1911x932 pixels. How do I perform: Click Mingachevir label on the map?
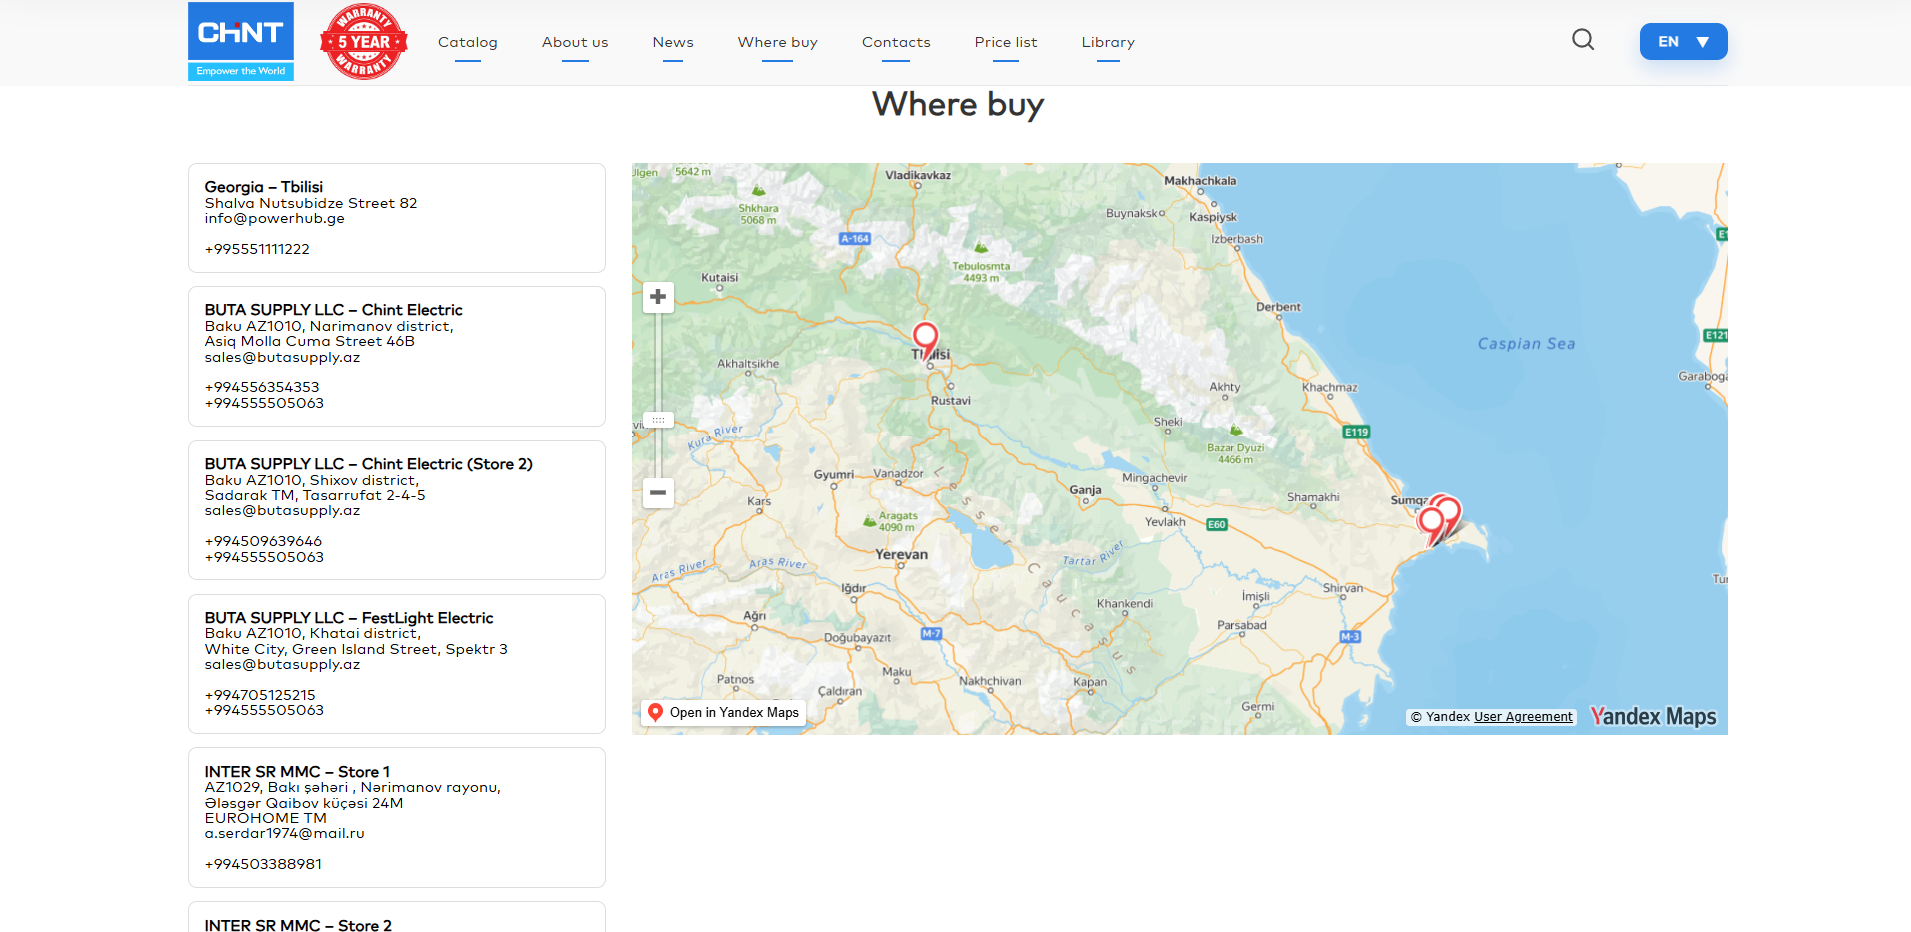(1155, 478)
